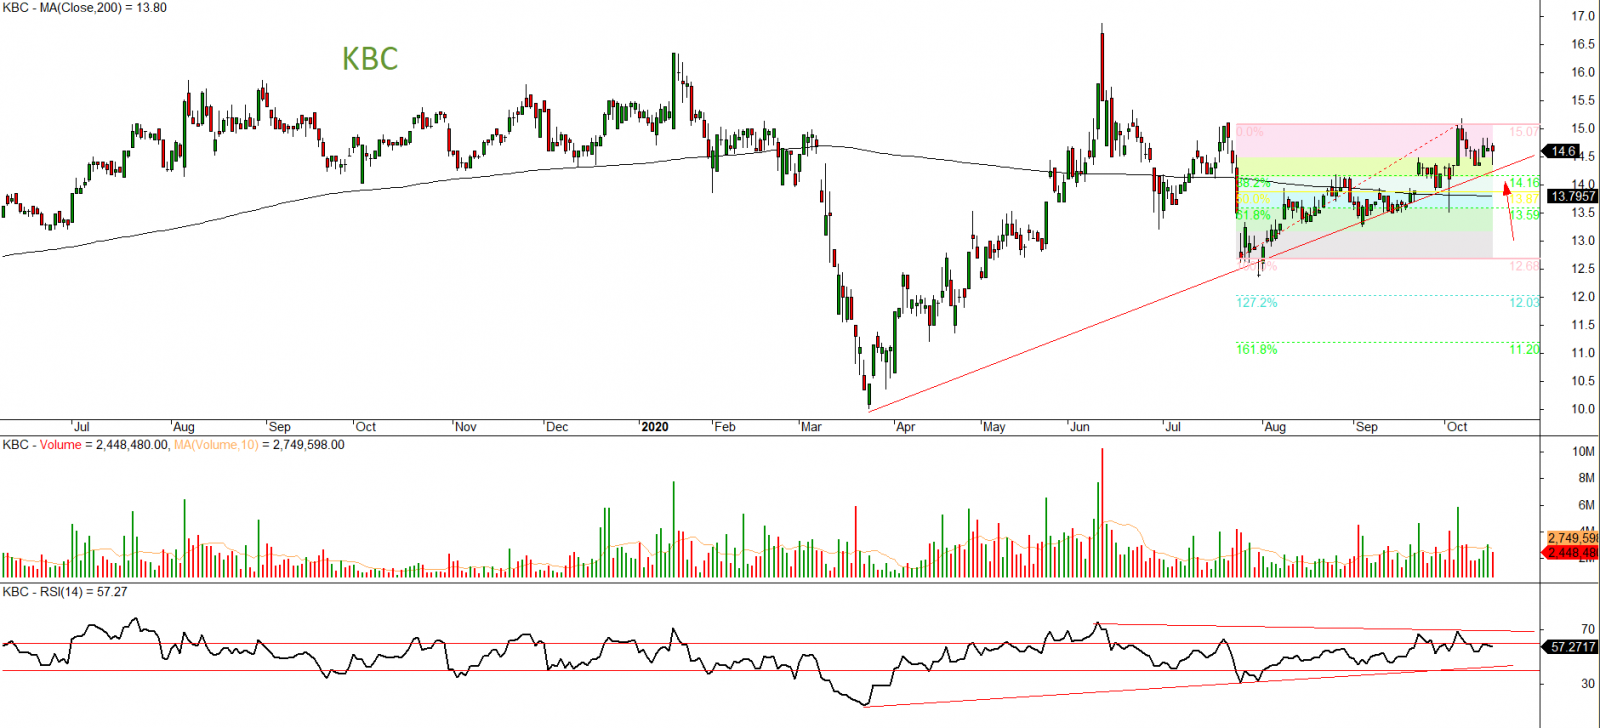The image size is (1600, 728).
Task: Click the '16.0' price axis label
Action: (x=1583, y=72)
